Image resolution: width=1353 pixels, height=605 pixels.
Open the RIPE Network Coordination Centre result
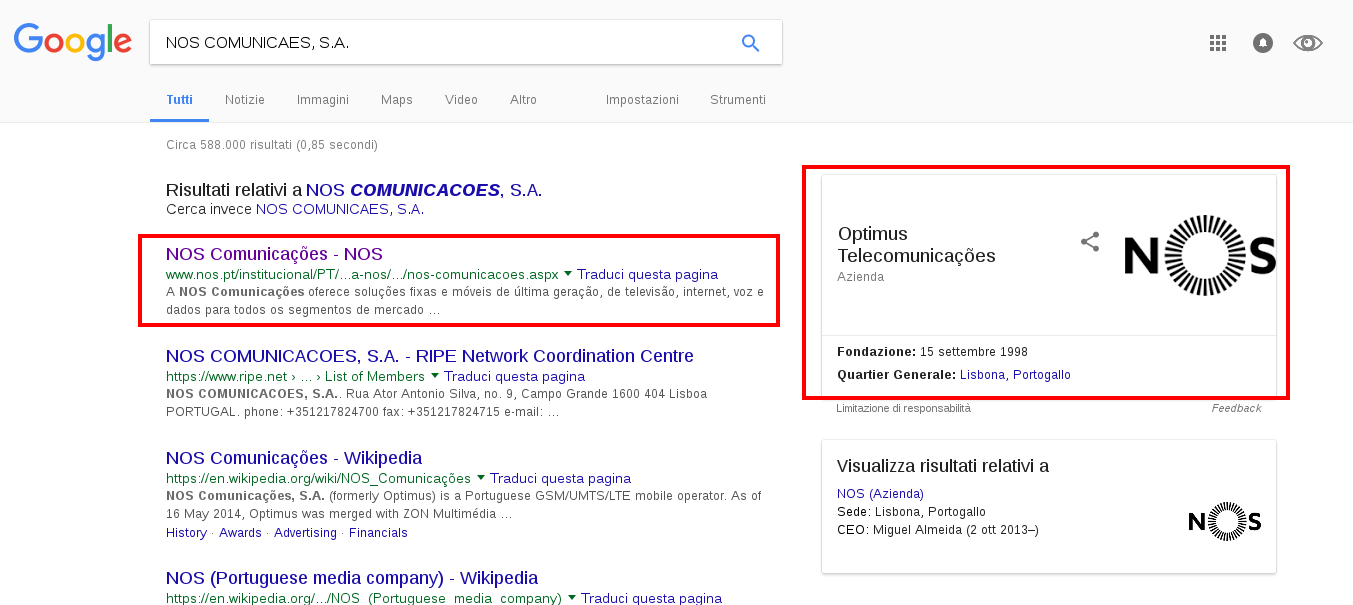[x=430, y=356]
